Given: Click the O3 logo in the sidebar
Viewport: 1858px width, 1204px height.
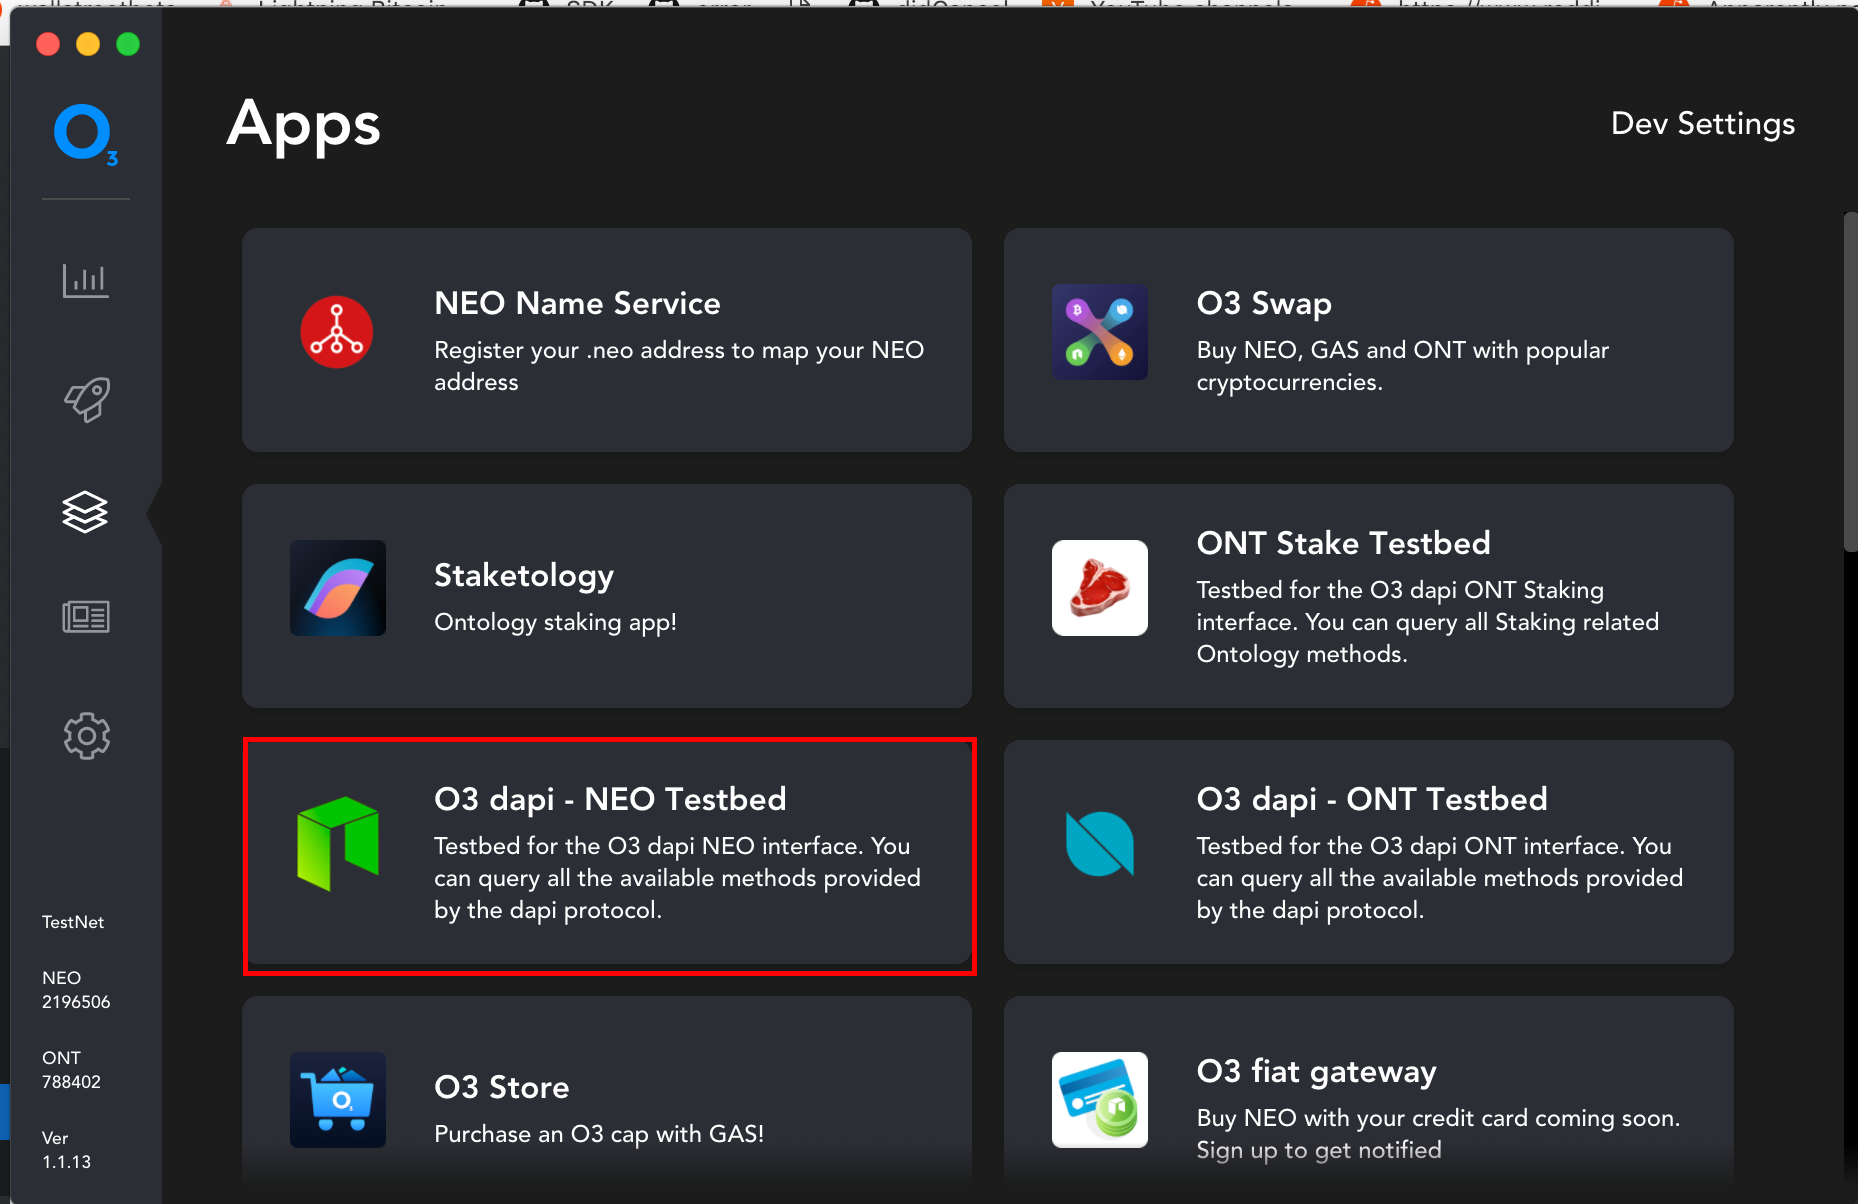Looking at the screenshot, I should (x=85, y=134).
